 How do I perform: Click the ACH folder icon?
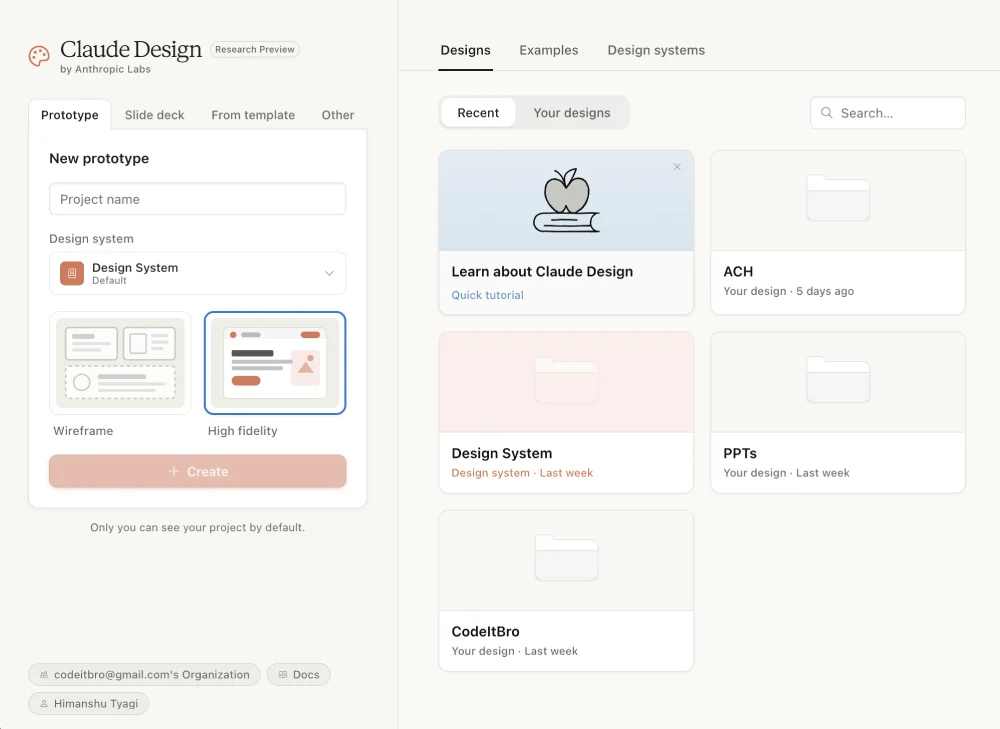pos(837,199)
